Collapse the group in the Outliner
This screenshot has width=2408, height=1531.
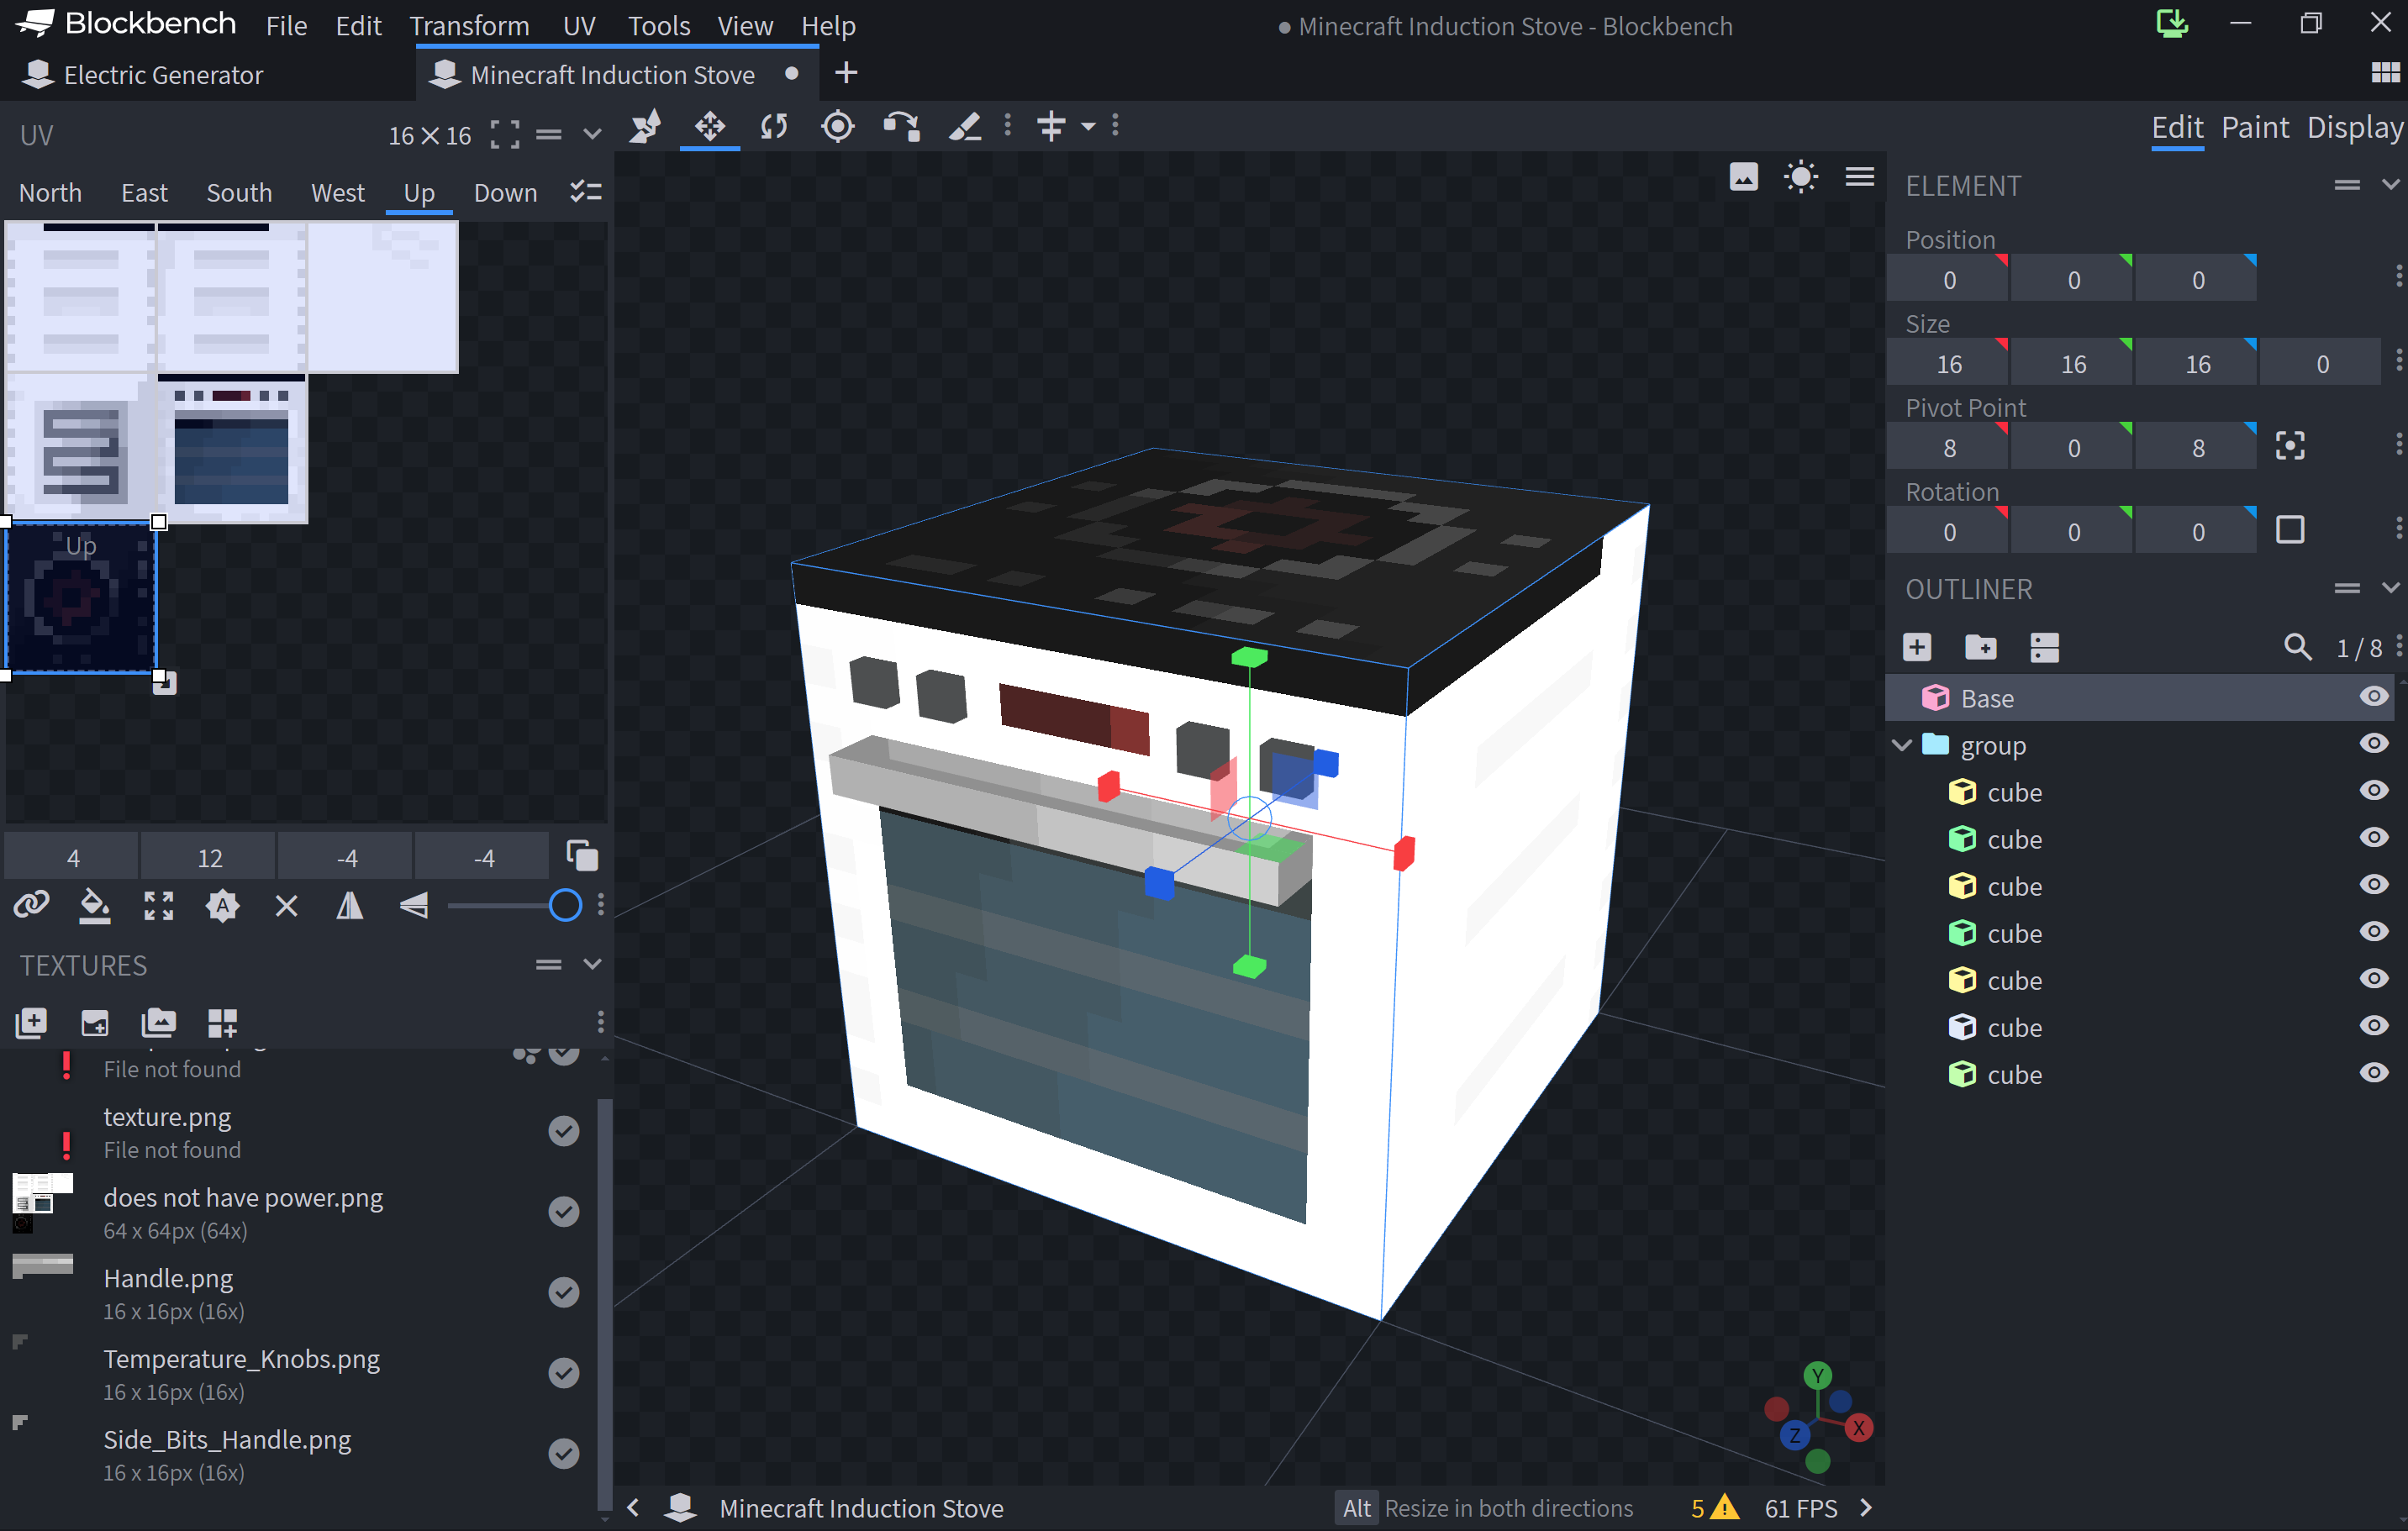click(1901, 745)
